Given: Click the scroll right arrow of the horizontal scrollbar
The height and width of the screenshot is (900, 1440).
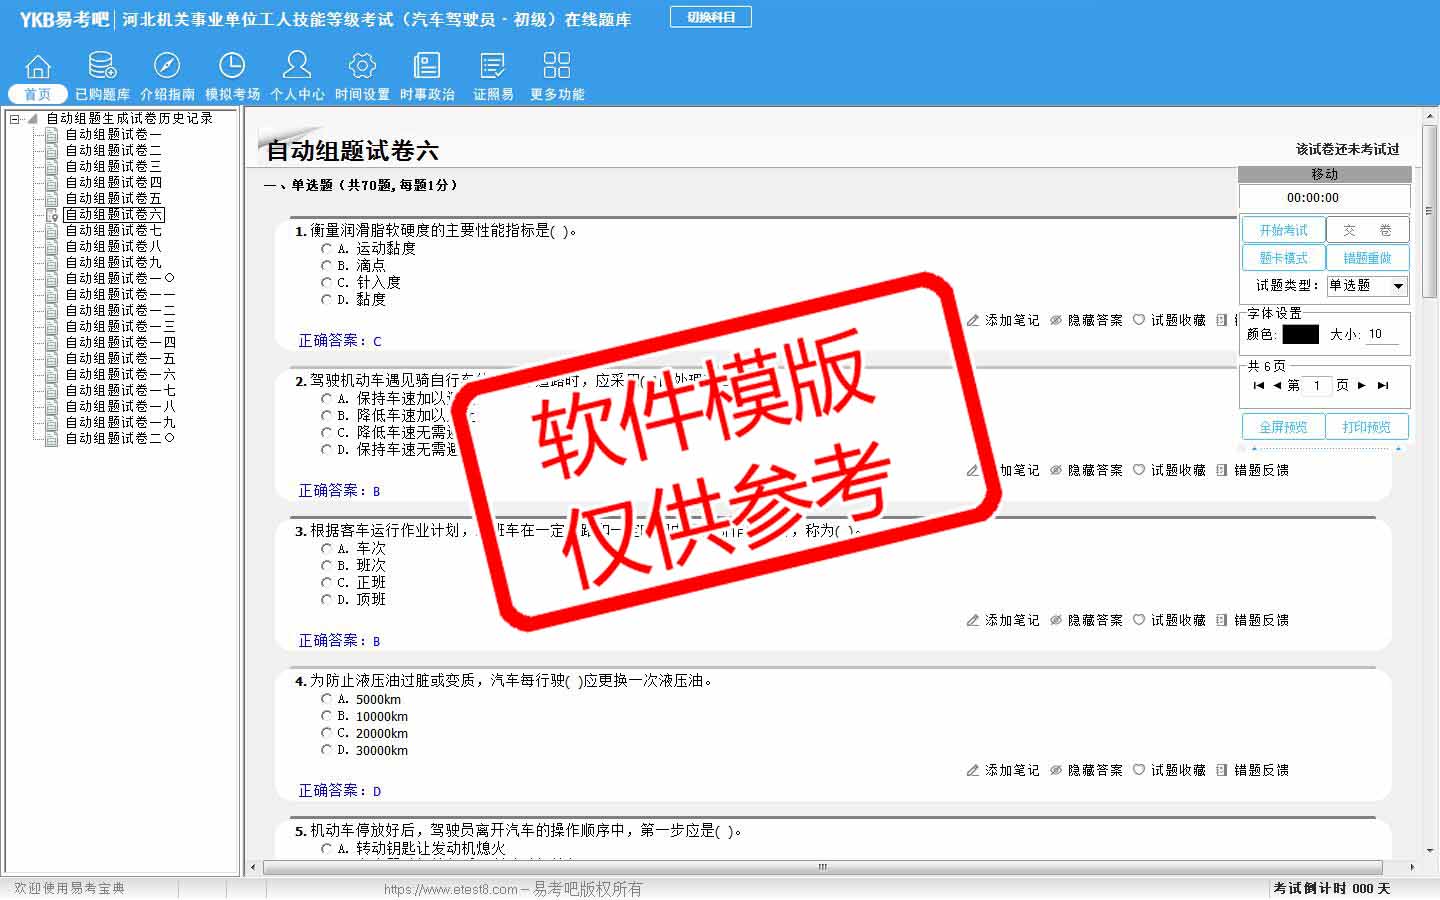Looking at the screenshot, I should pos(1411,867).
